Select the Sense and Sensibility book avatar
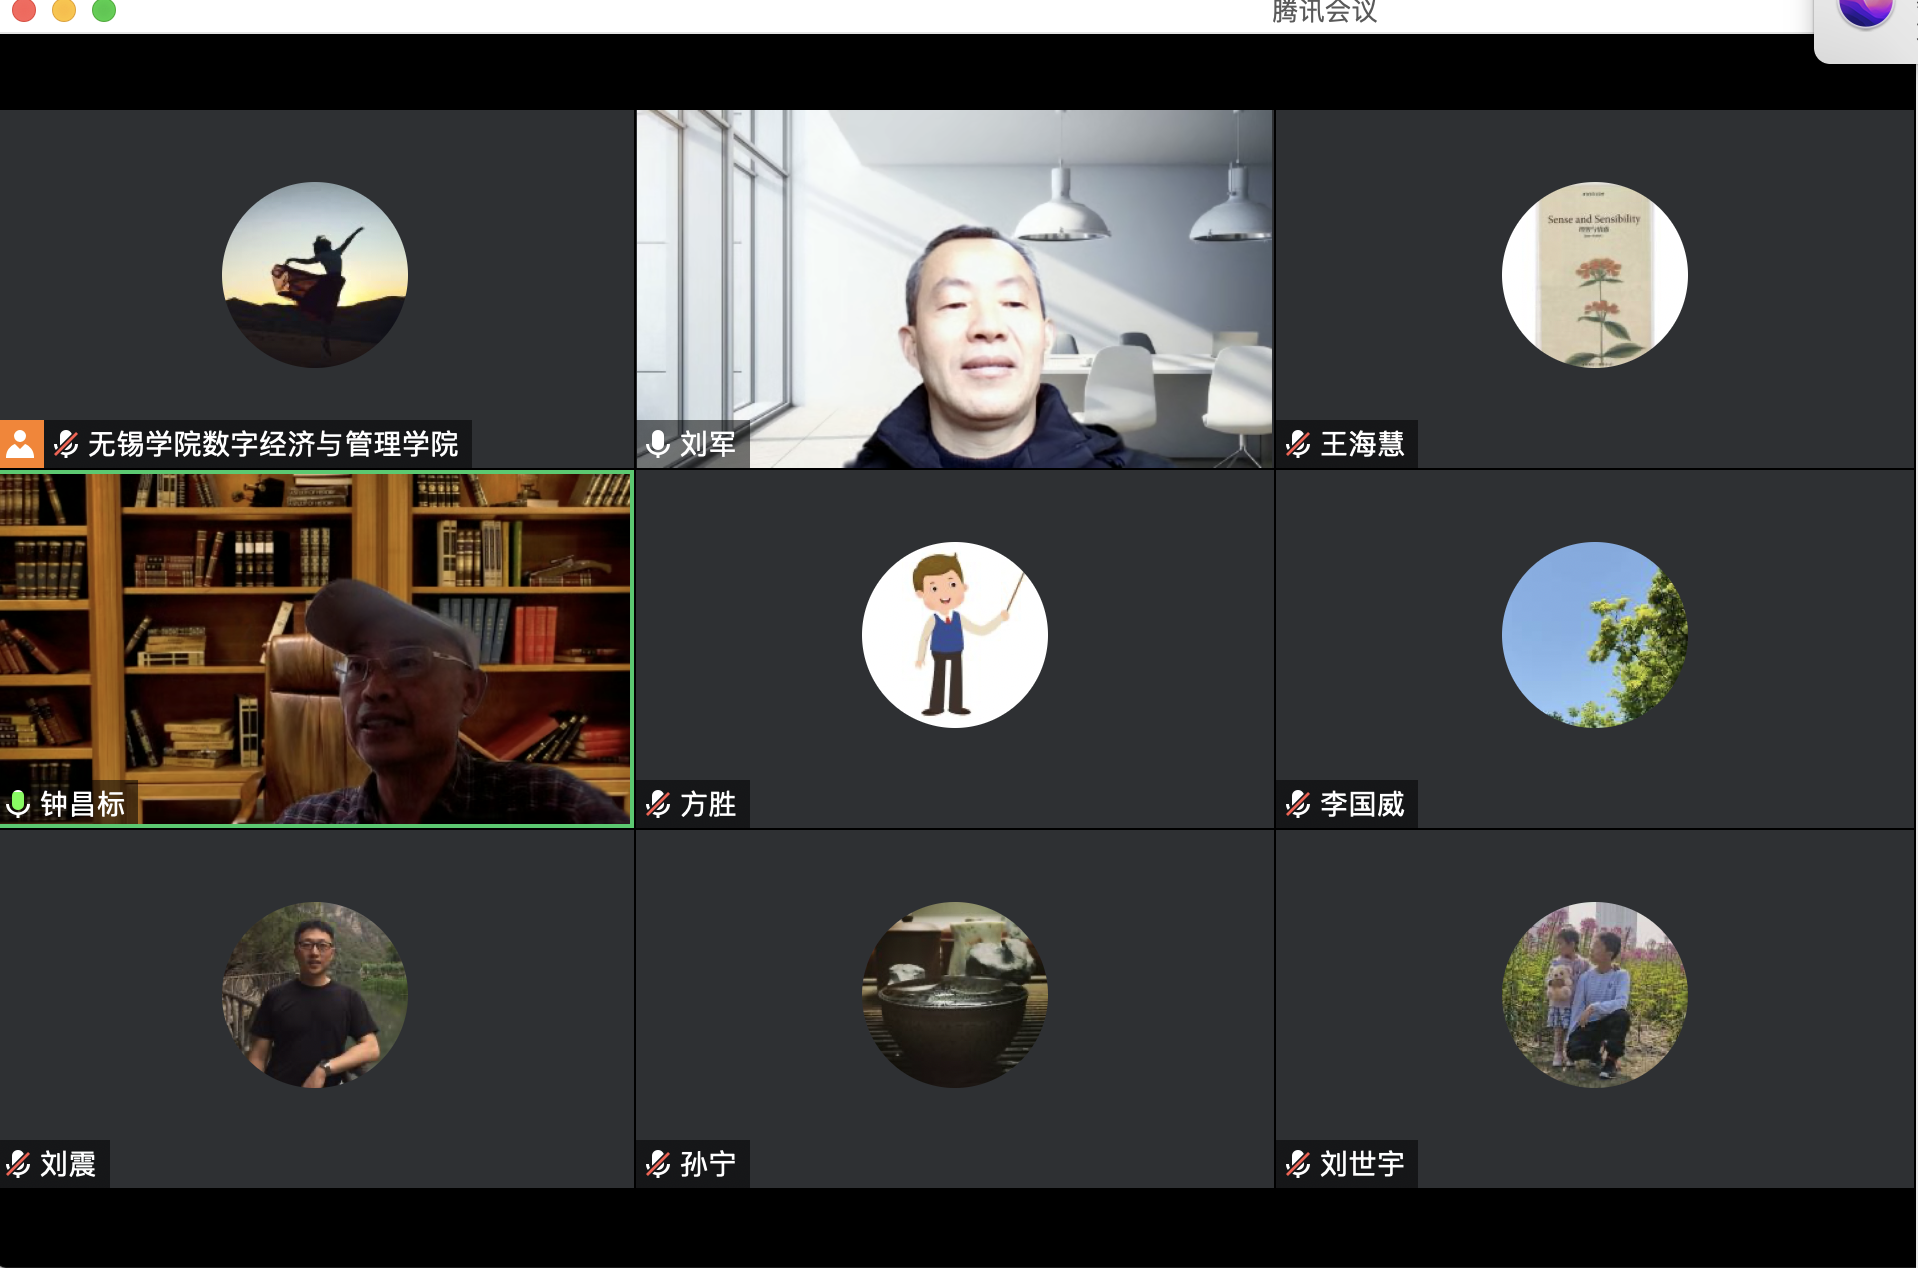This screenshot has height=1268, width=1918. click(x=1594, y=275)
